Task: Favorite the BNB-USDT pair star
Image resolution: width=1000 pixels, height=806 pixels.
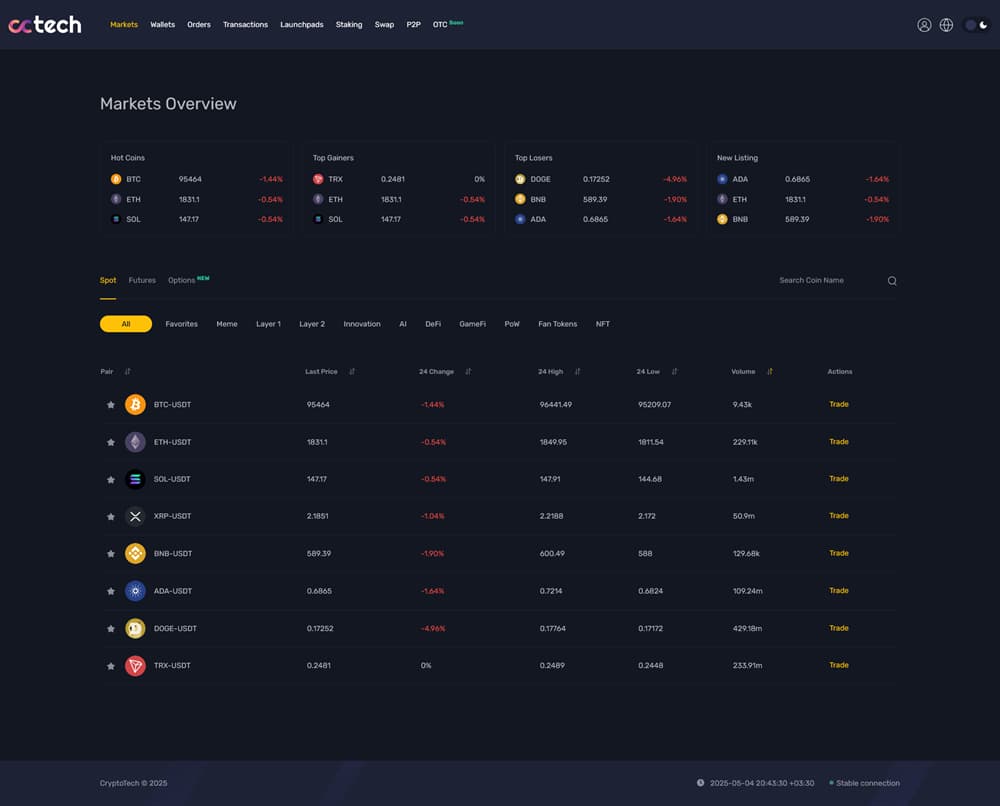Action: 111,553
